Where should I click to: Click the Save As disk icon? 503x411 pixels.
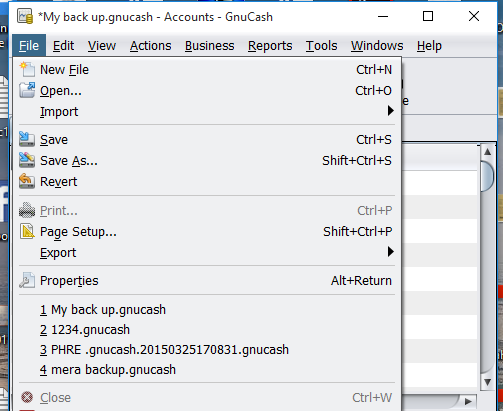coord(27,160)
